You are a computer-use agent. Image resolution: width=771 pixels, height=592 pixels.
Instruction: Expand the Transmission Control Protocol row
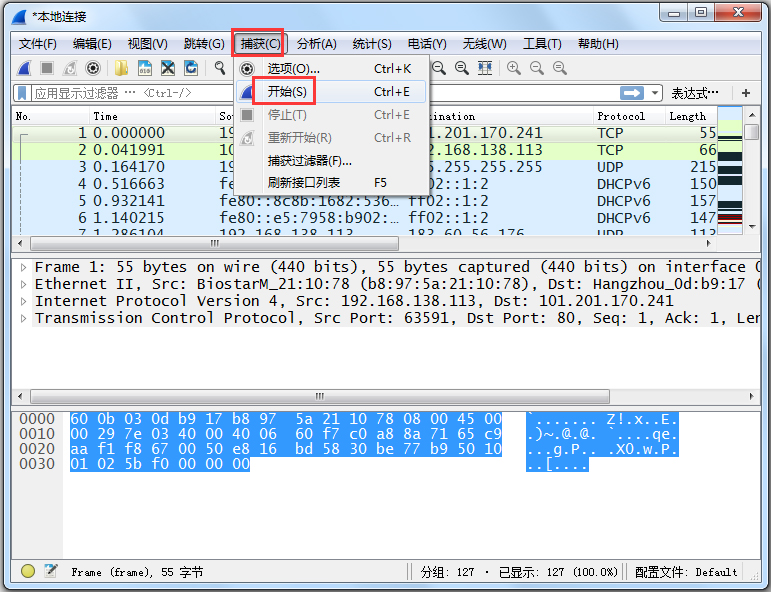point(24,318)
